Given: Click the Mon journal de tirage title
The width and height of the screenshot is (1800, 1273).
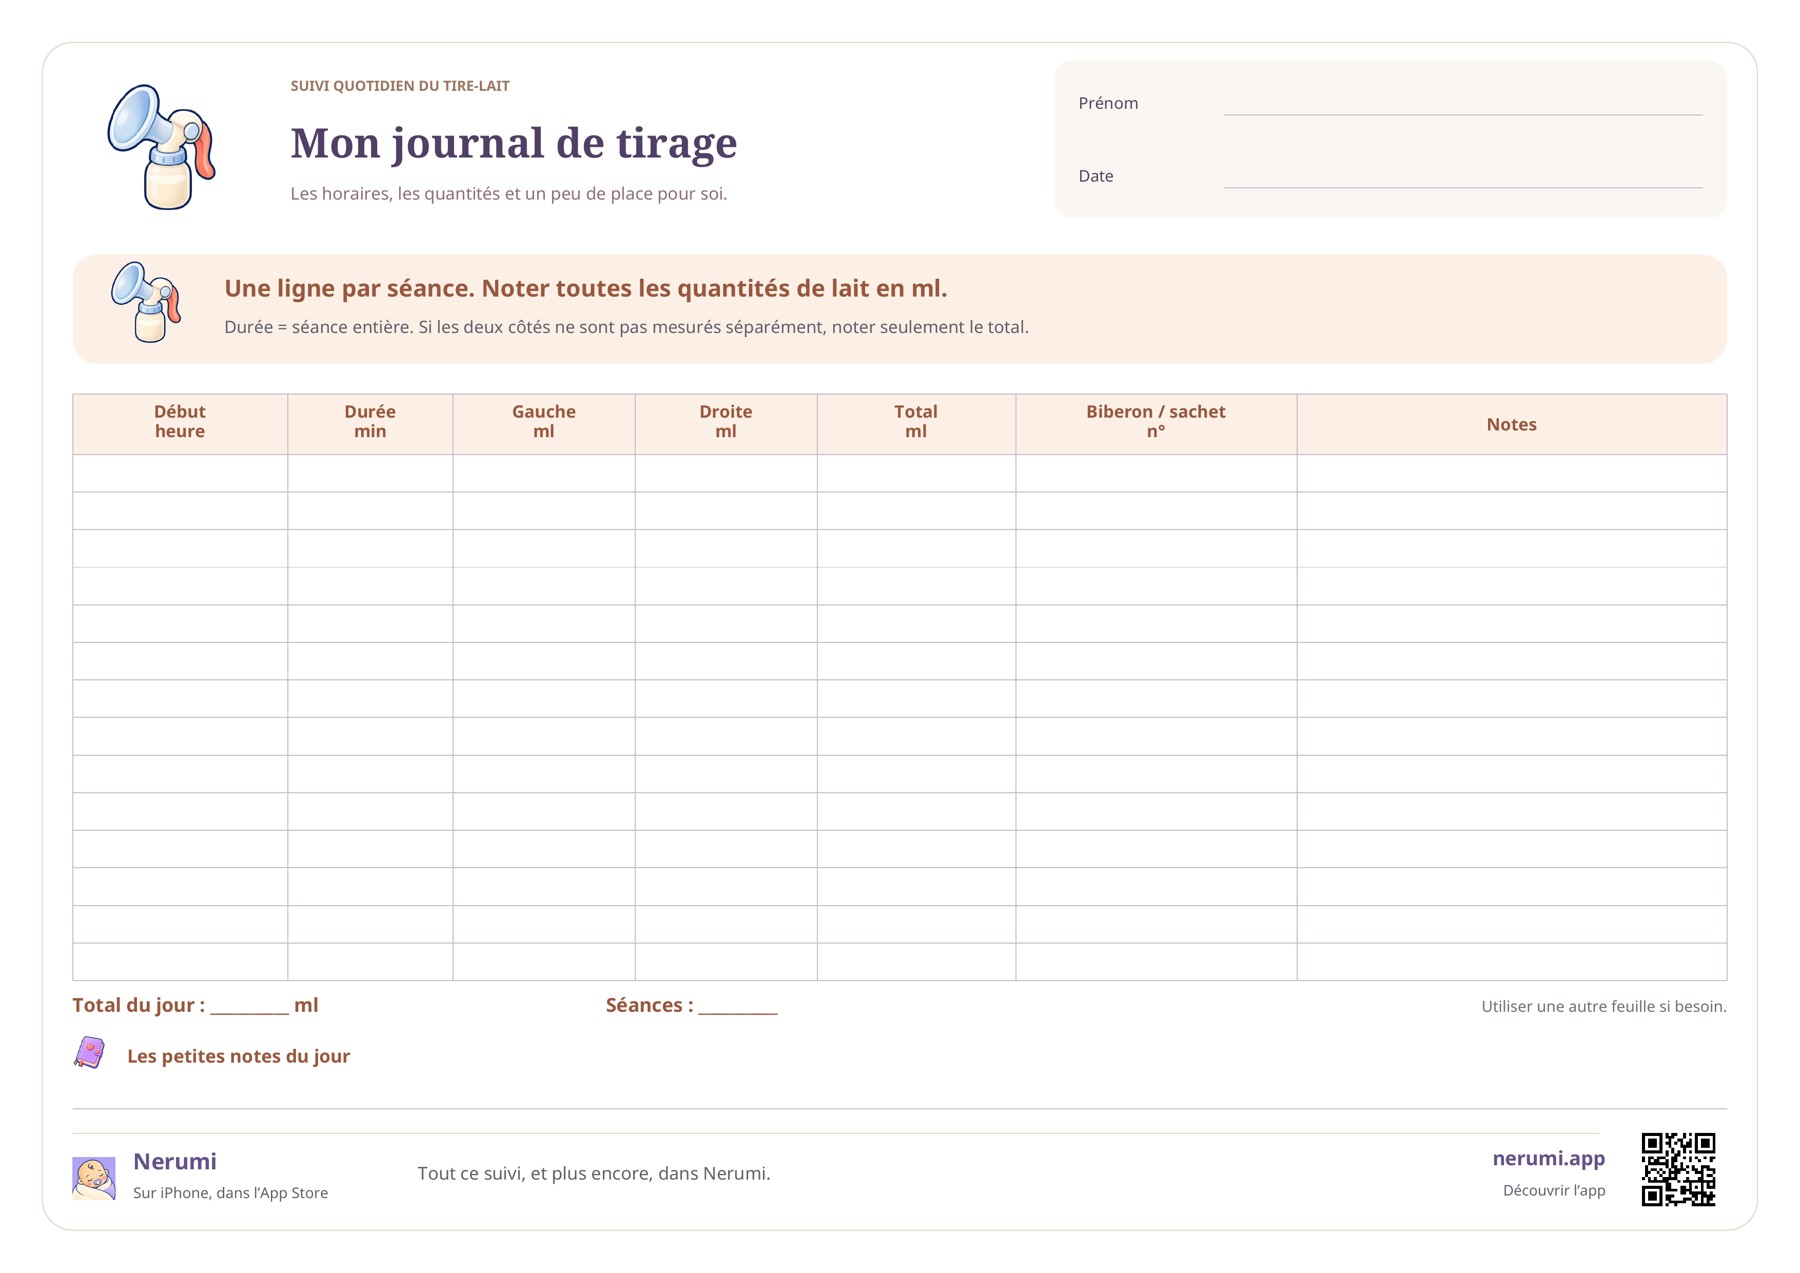Looking at the screenshot, I should [x=514, y=143].
